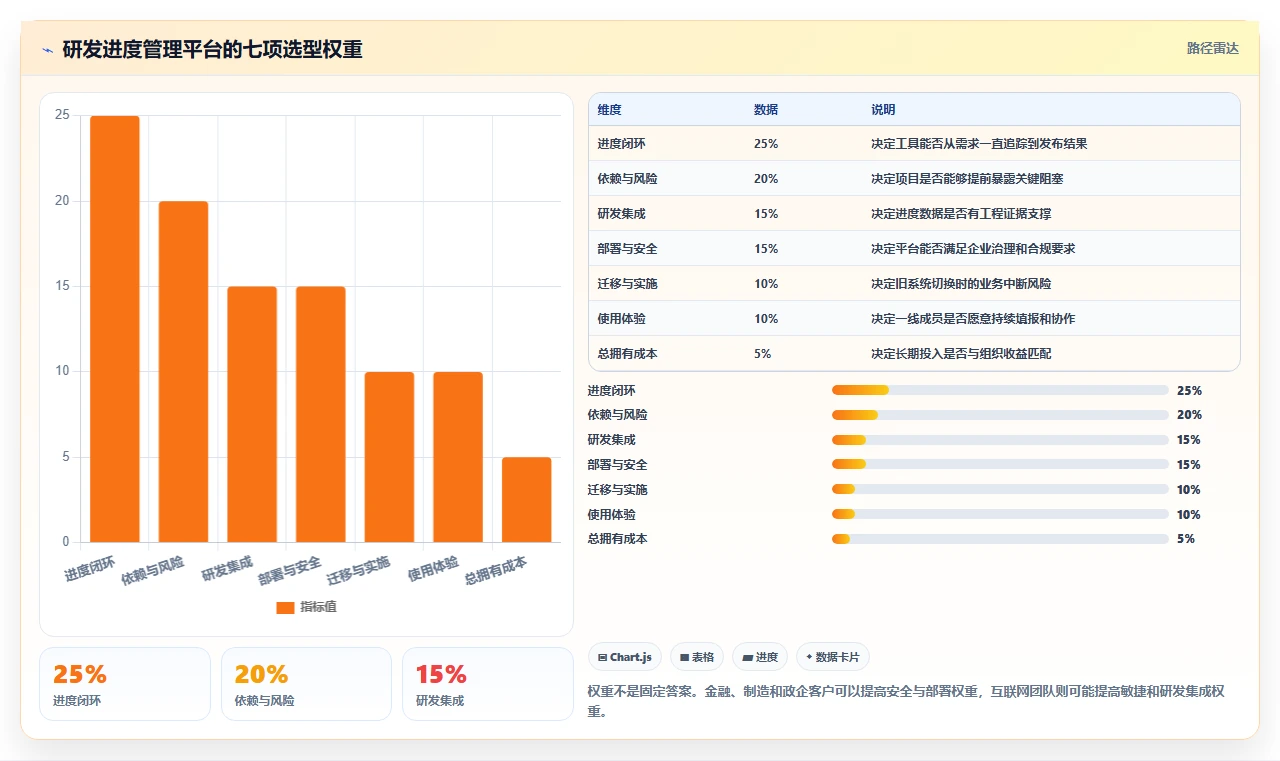Click the 15% 研发集成 stat card
The image size is (1280, 761).
click(x=488, y=684)
